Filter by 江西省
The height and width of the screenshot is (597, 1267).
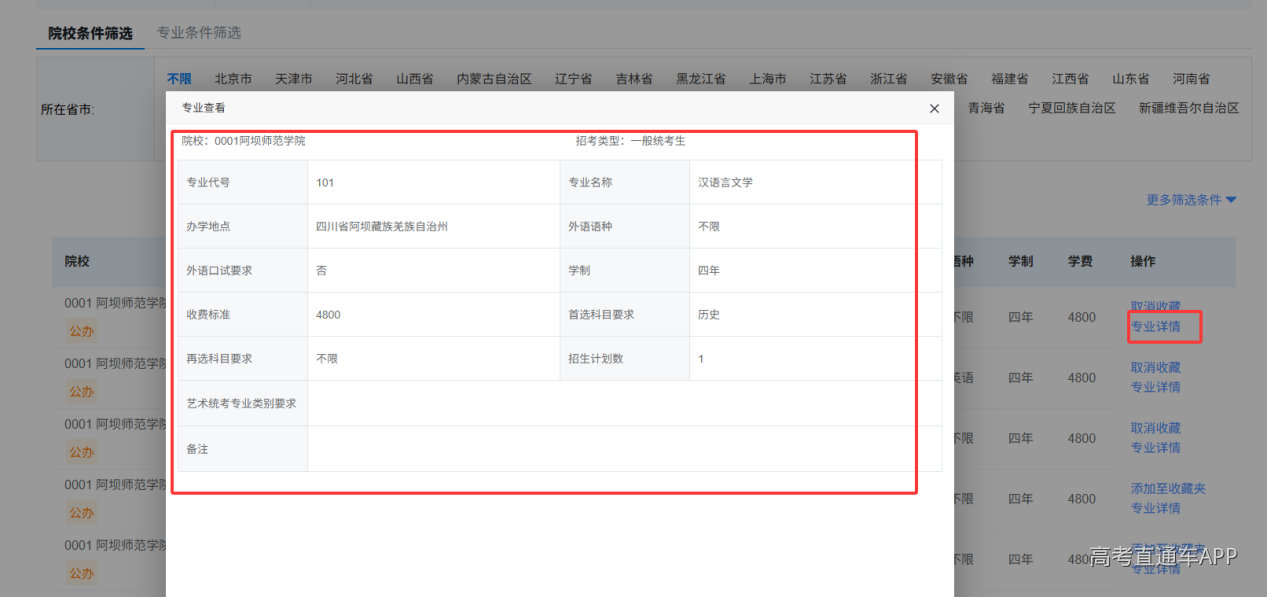click(x=1070, y=78)
